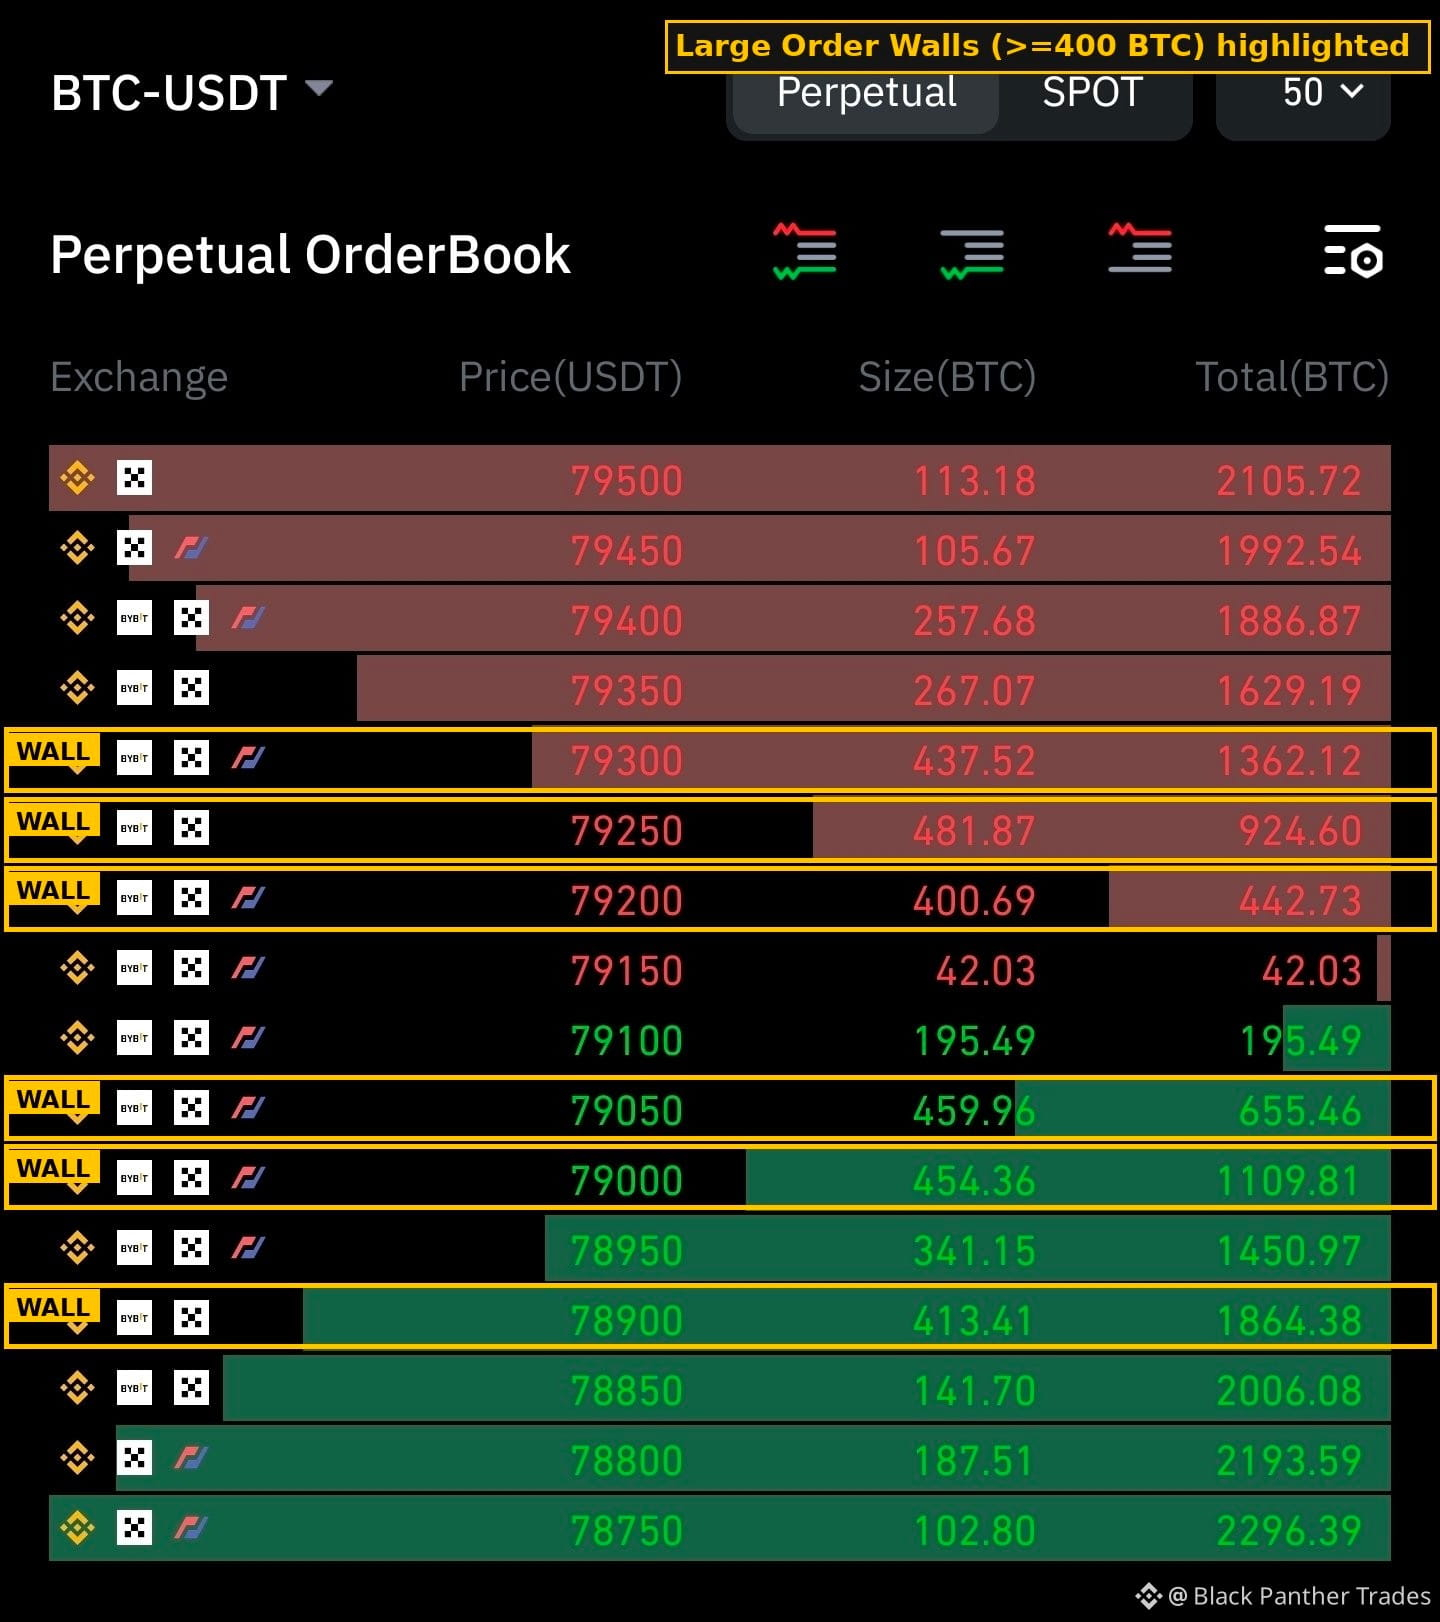Select the ask price 79350
Image resolution: width=1440 pixels, height=1622 pixels.
click(627, 691)
